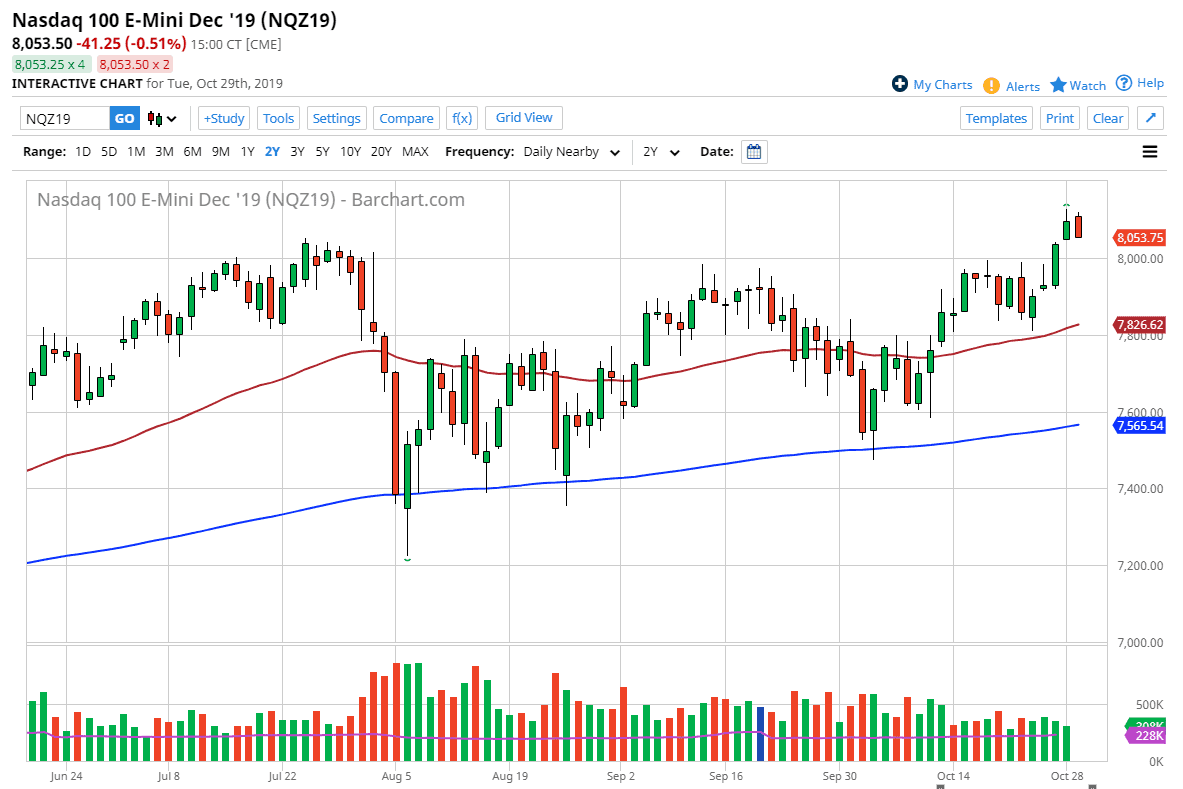Viewport: 1183px width, 789px height.
Task: Open the Frequency dropdown
Action: 573,152
